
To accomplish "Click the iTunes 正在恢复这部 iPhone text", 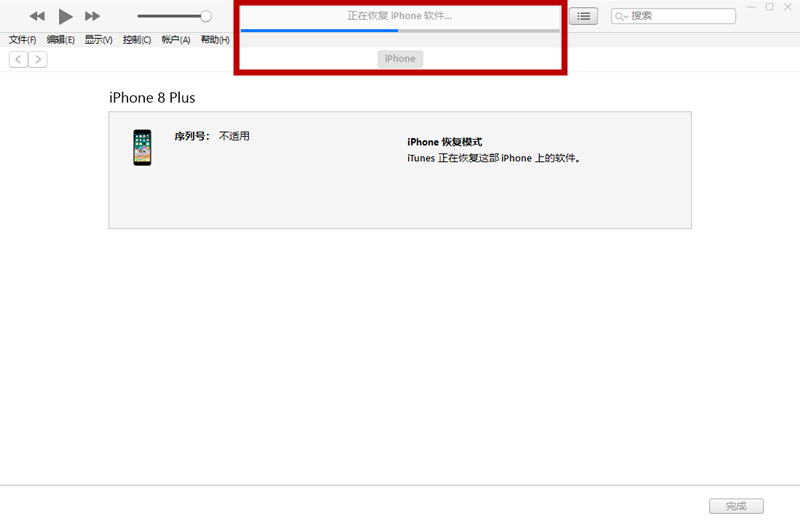I will coord(493,158).
